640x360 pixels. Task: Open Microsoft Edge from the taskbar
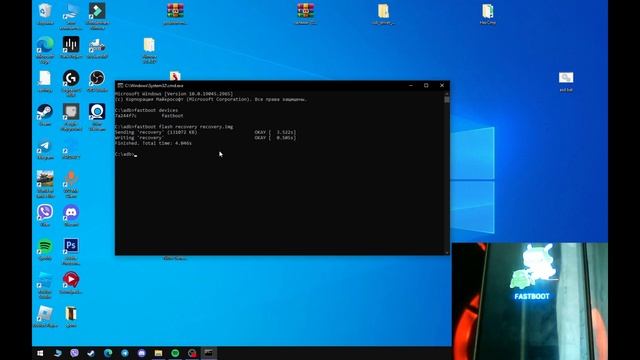tap(108, 353)
